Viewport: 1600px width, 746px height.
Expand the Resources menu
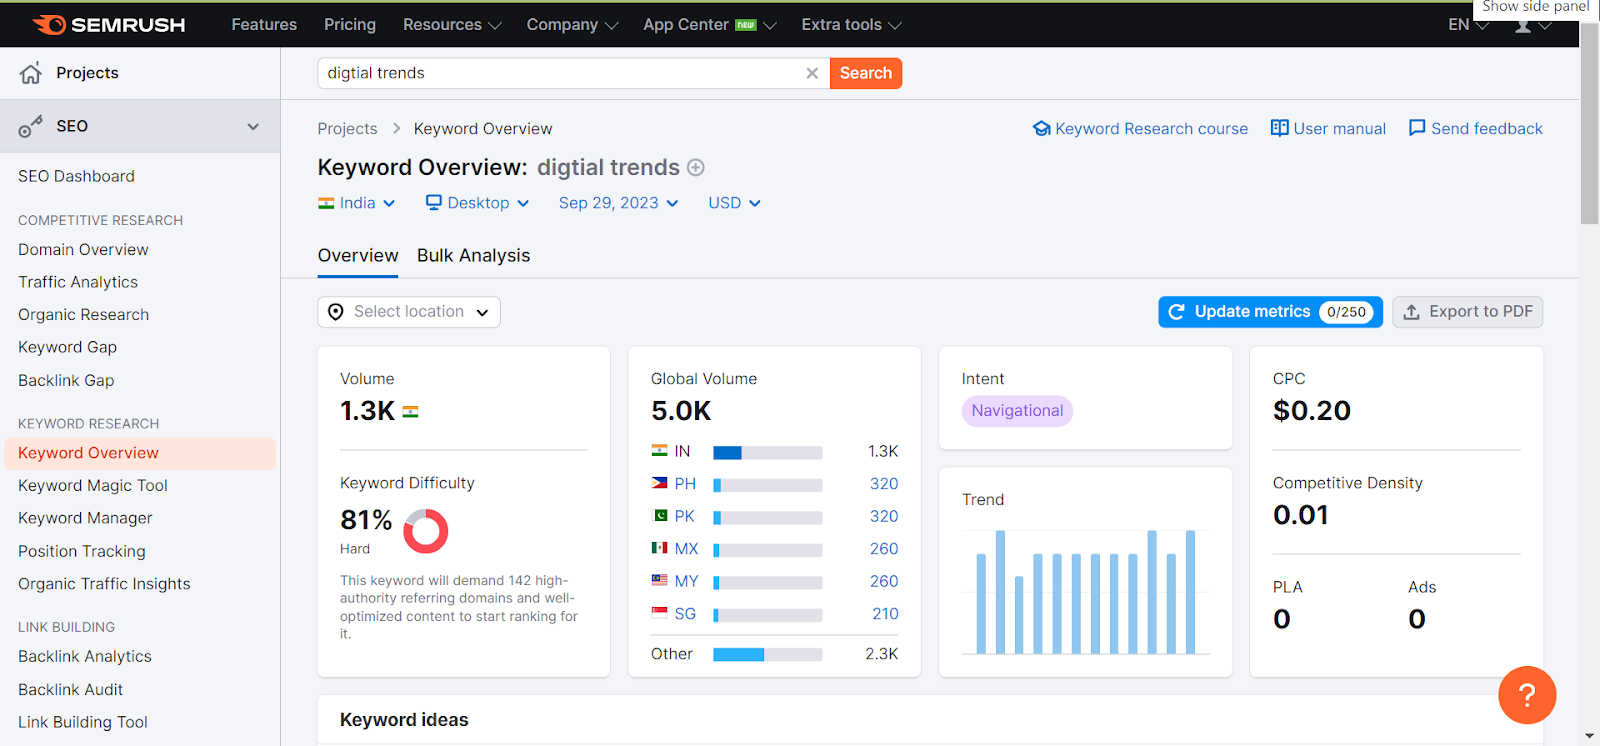click(x=452, y=25)
